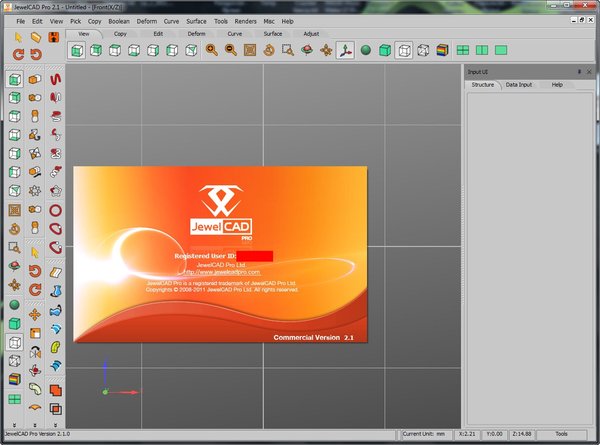Switch to the Deform toolbar tab
Viewport: 600px width, 445px height.
196,33
